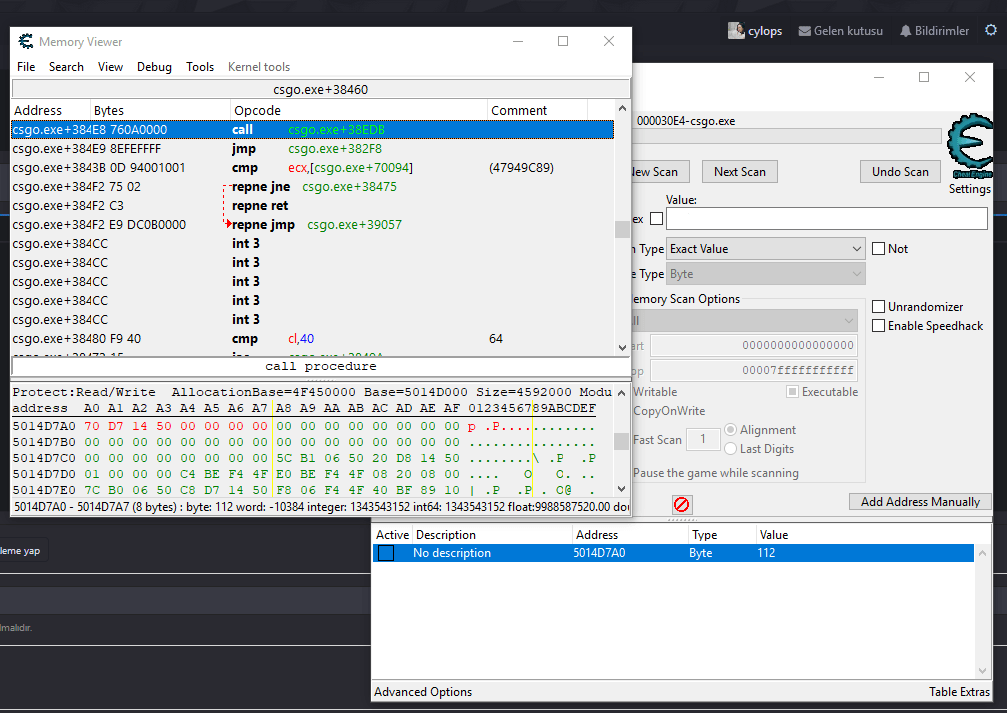Open the View menu in Memory Viewer
1007x713 pixels.
[110, 67]
